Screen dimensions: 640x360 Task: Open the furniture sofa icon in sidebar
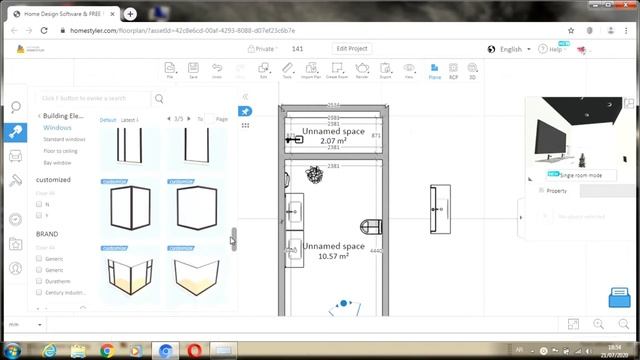pyautogui.click(x=16, y=156)
